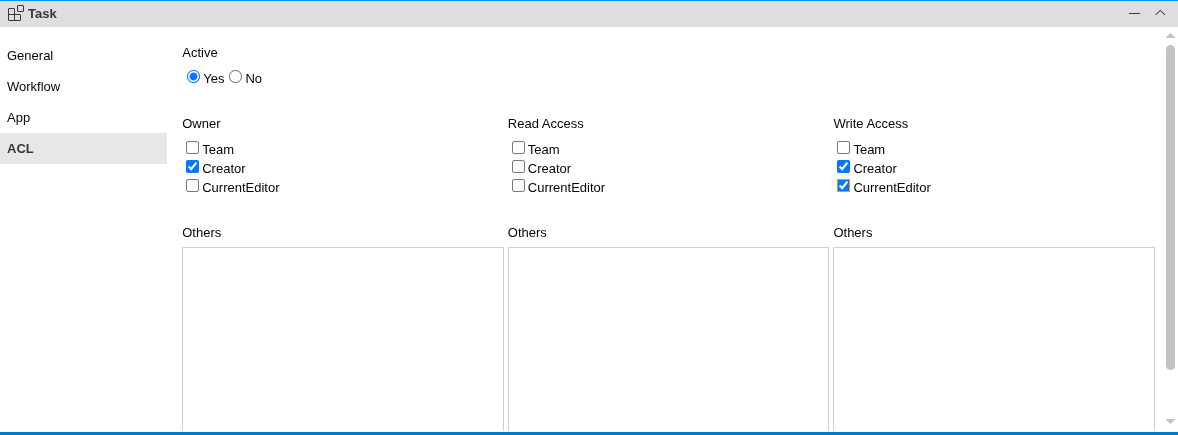This screenshot has width=1178, height=435.
Task: Minimize the Task panel
Action: pyautogui.click(x=1134, y=13)
